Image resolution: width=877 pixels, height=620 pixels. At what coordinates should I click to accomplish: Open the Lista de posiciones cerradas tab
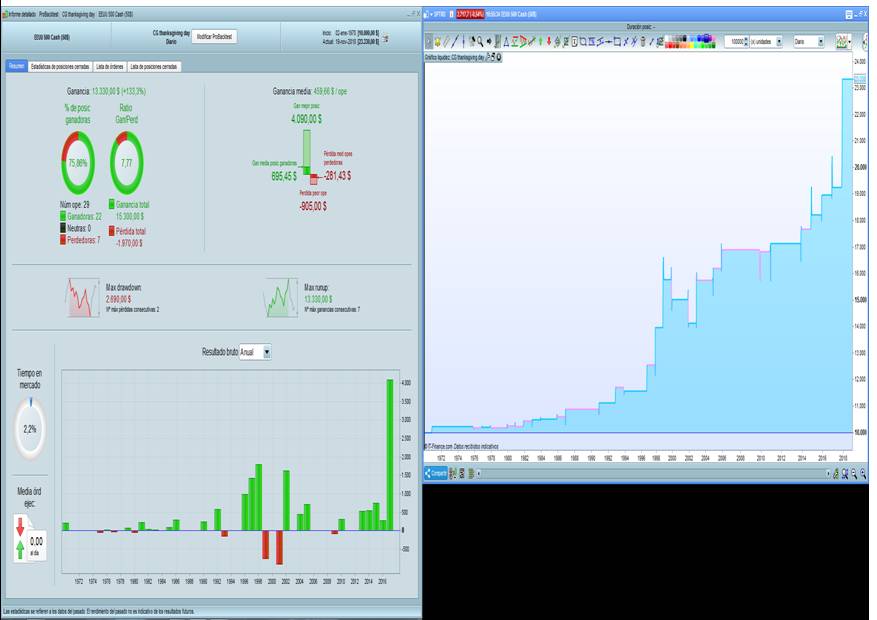(x=155, y=66)
